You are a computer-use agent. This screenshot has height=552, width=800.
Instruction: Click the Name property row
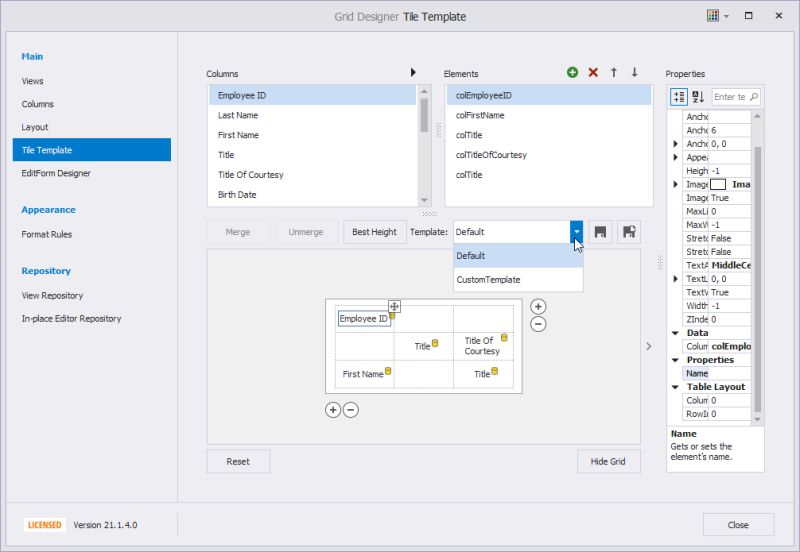[x=717, y=373]
